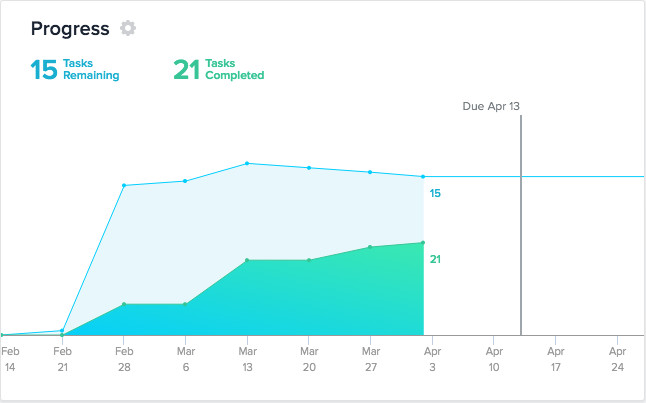Click the Mar 20 remaining tasks point
Image resolution: width=646 pixels, height=403 pixels.
tap(309, 167)
